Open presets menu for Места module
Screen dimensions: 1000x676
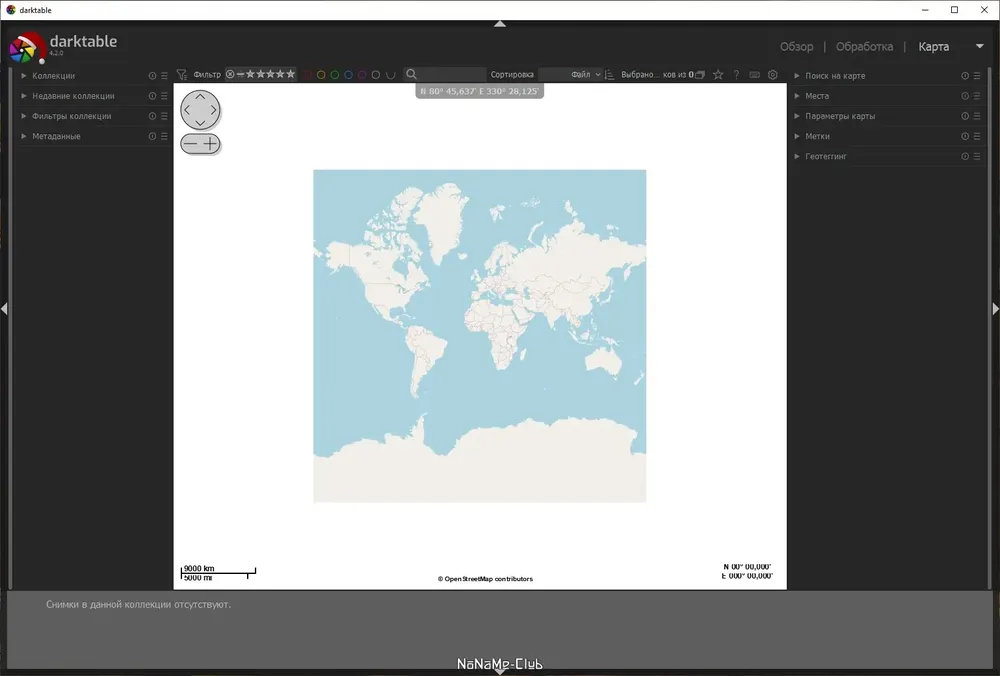977,96
